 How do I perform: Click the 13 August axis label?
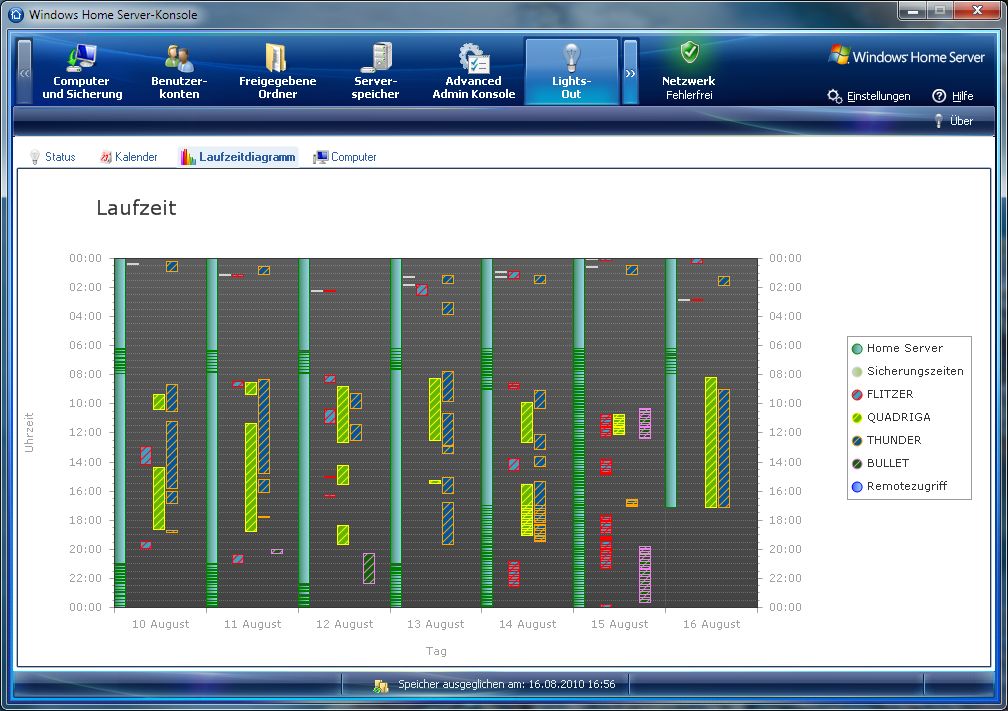coord(436,624)
